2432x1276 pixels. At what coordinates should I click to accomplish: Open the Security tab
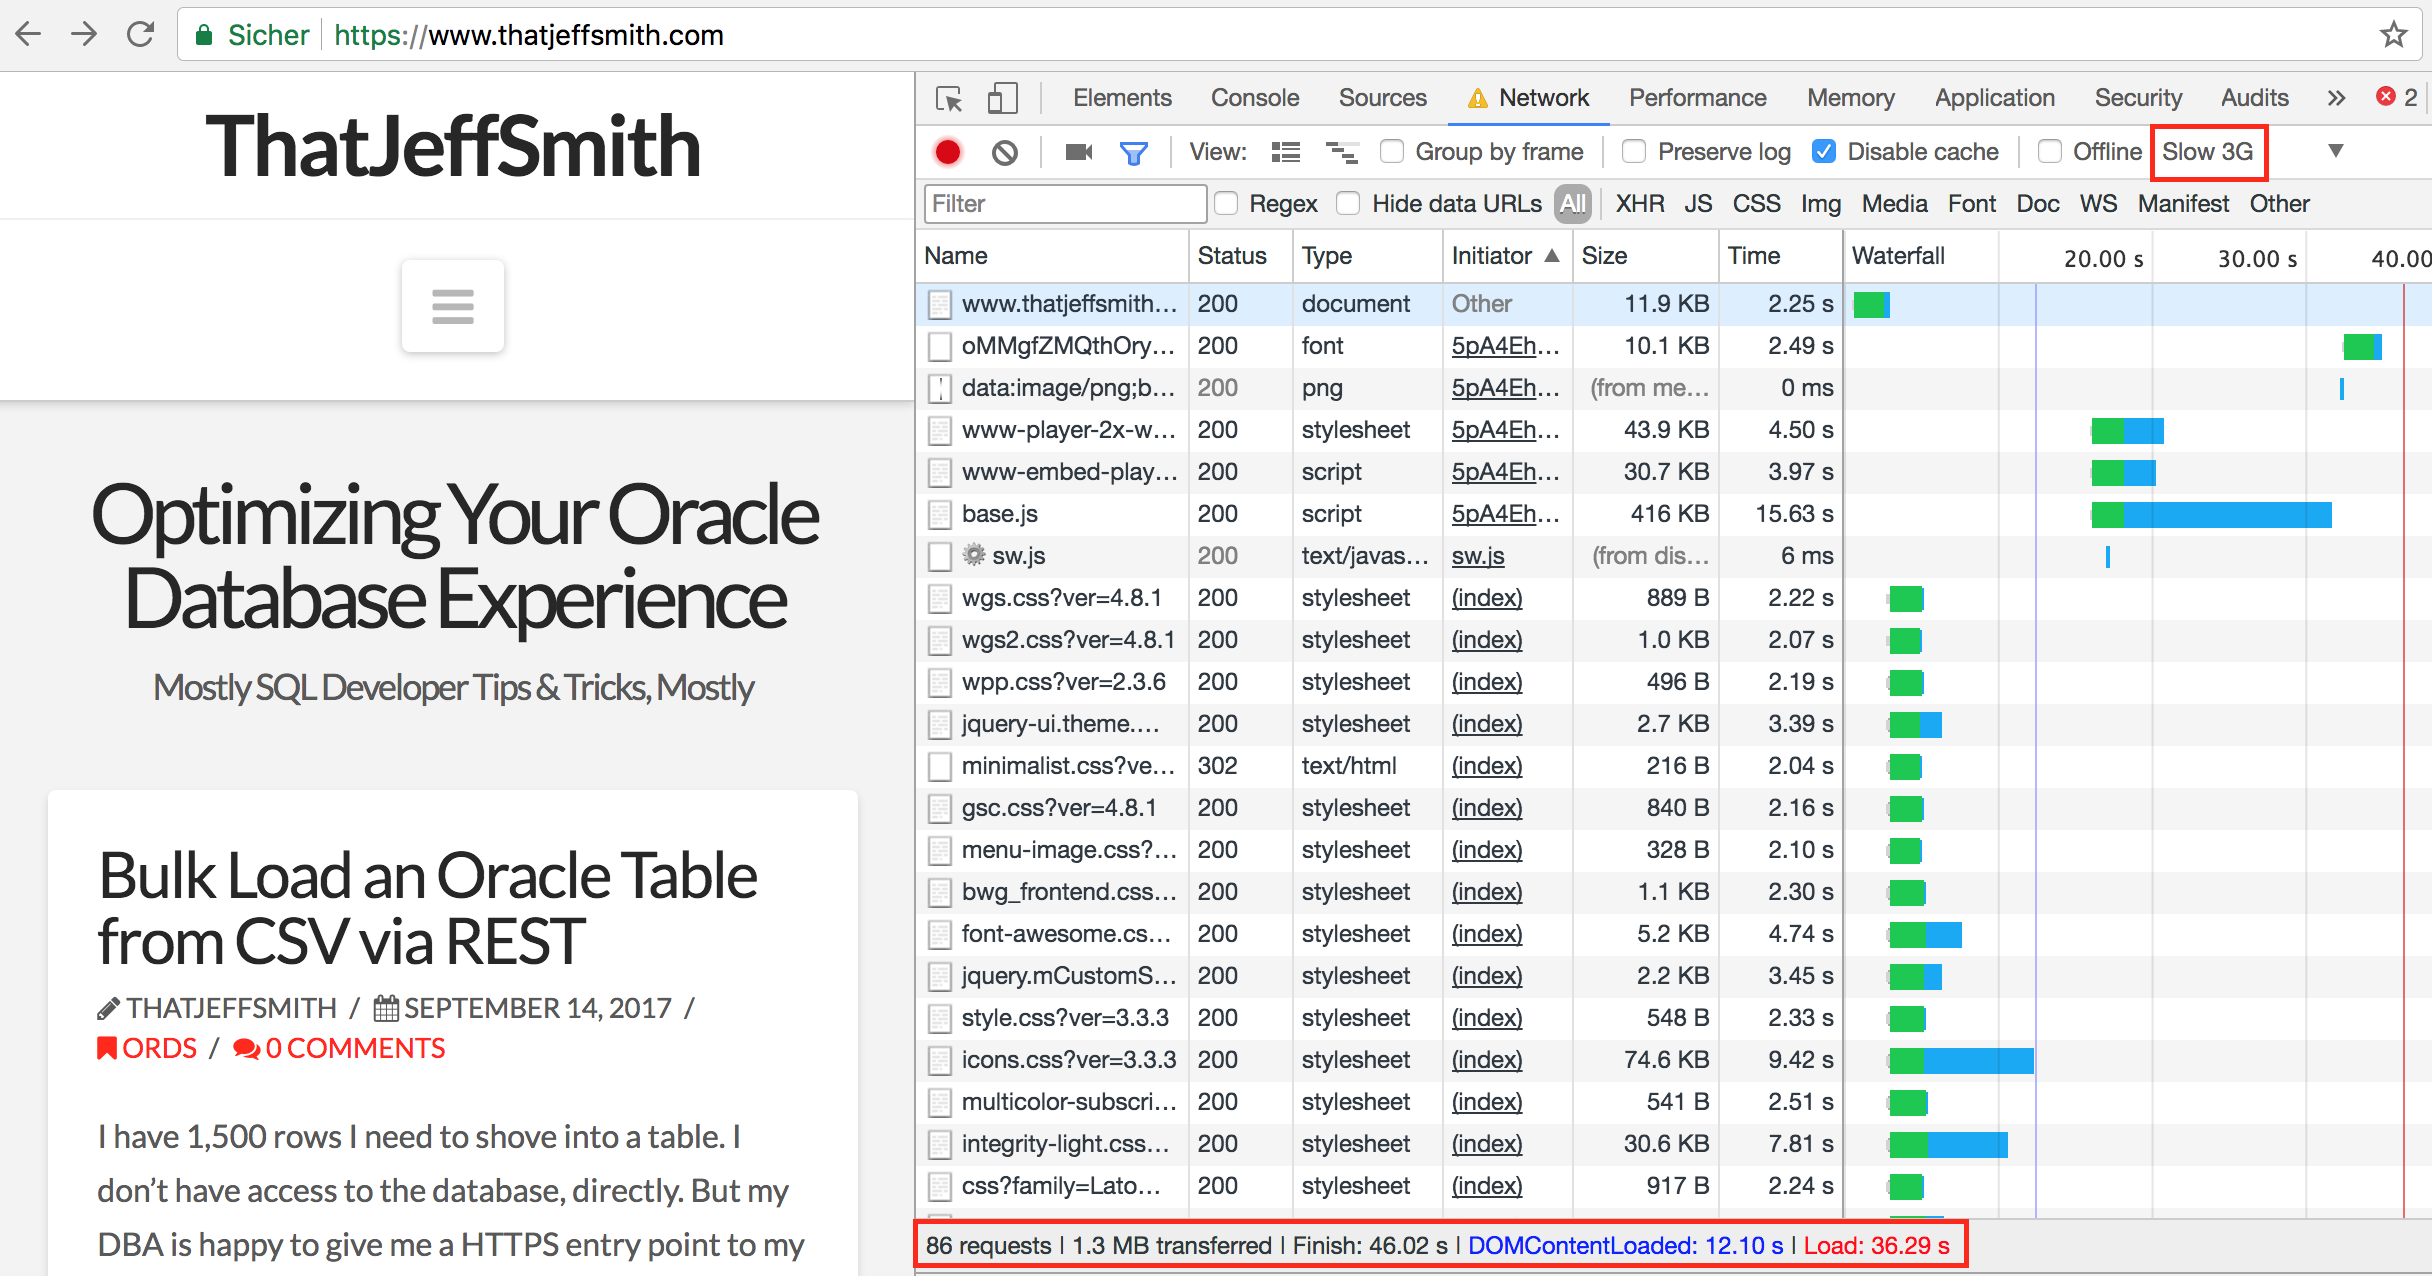pos(2139,98)
